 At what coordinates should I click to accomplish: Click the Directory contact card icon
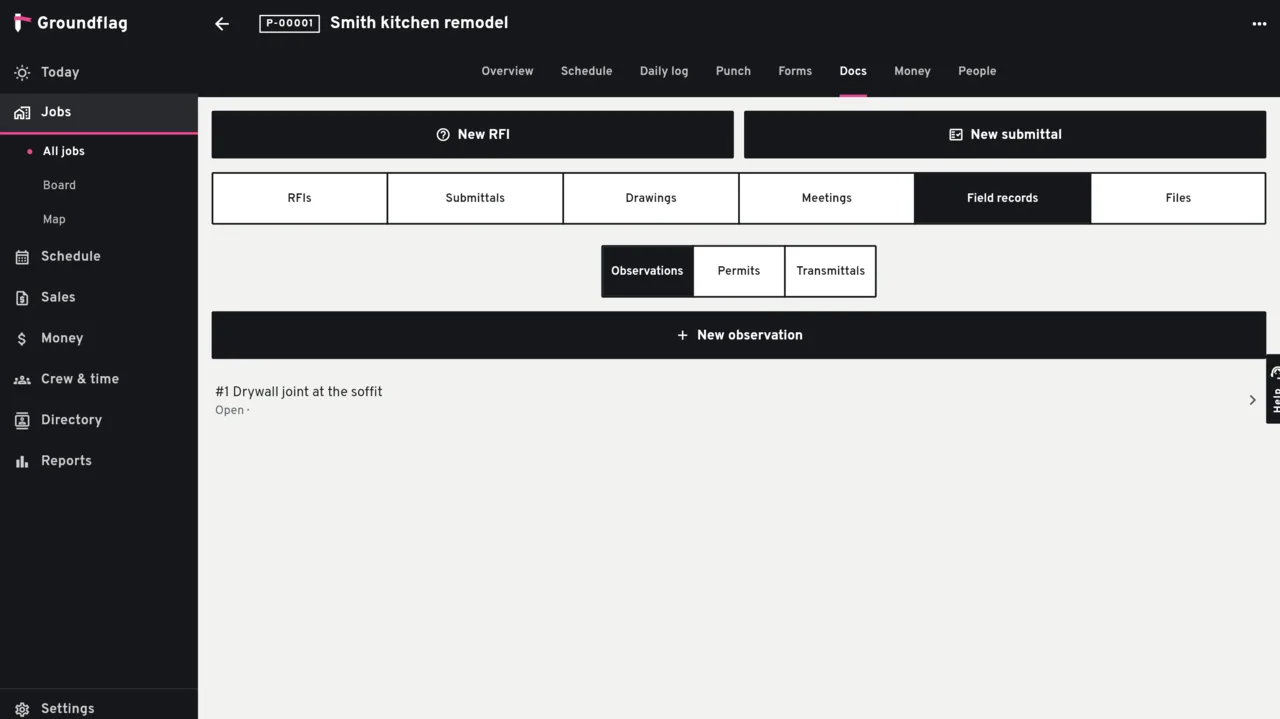tap(22, 421)
